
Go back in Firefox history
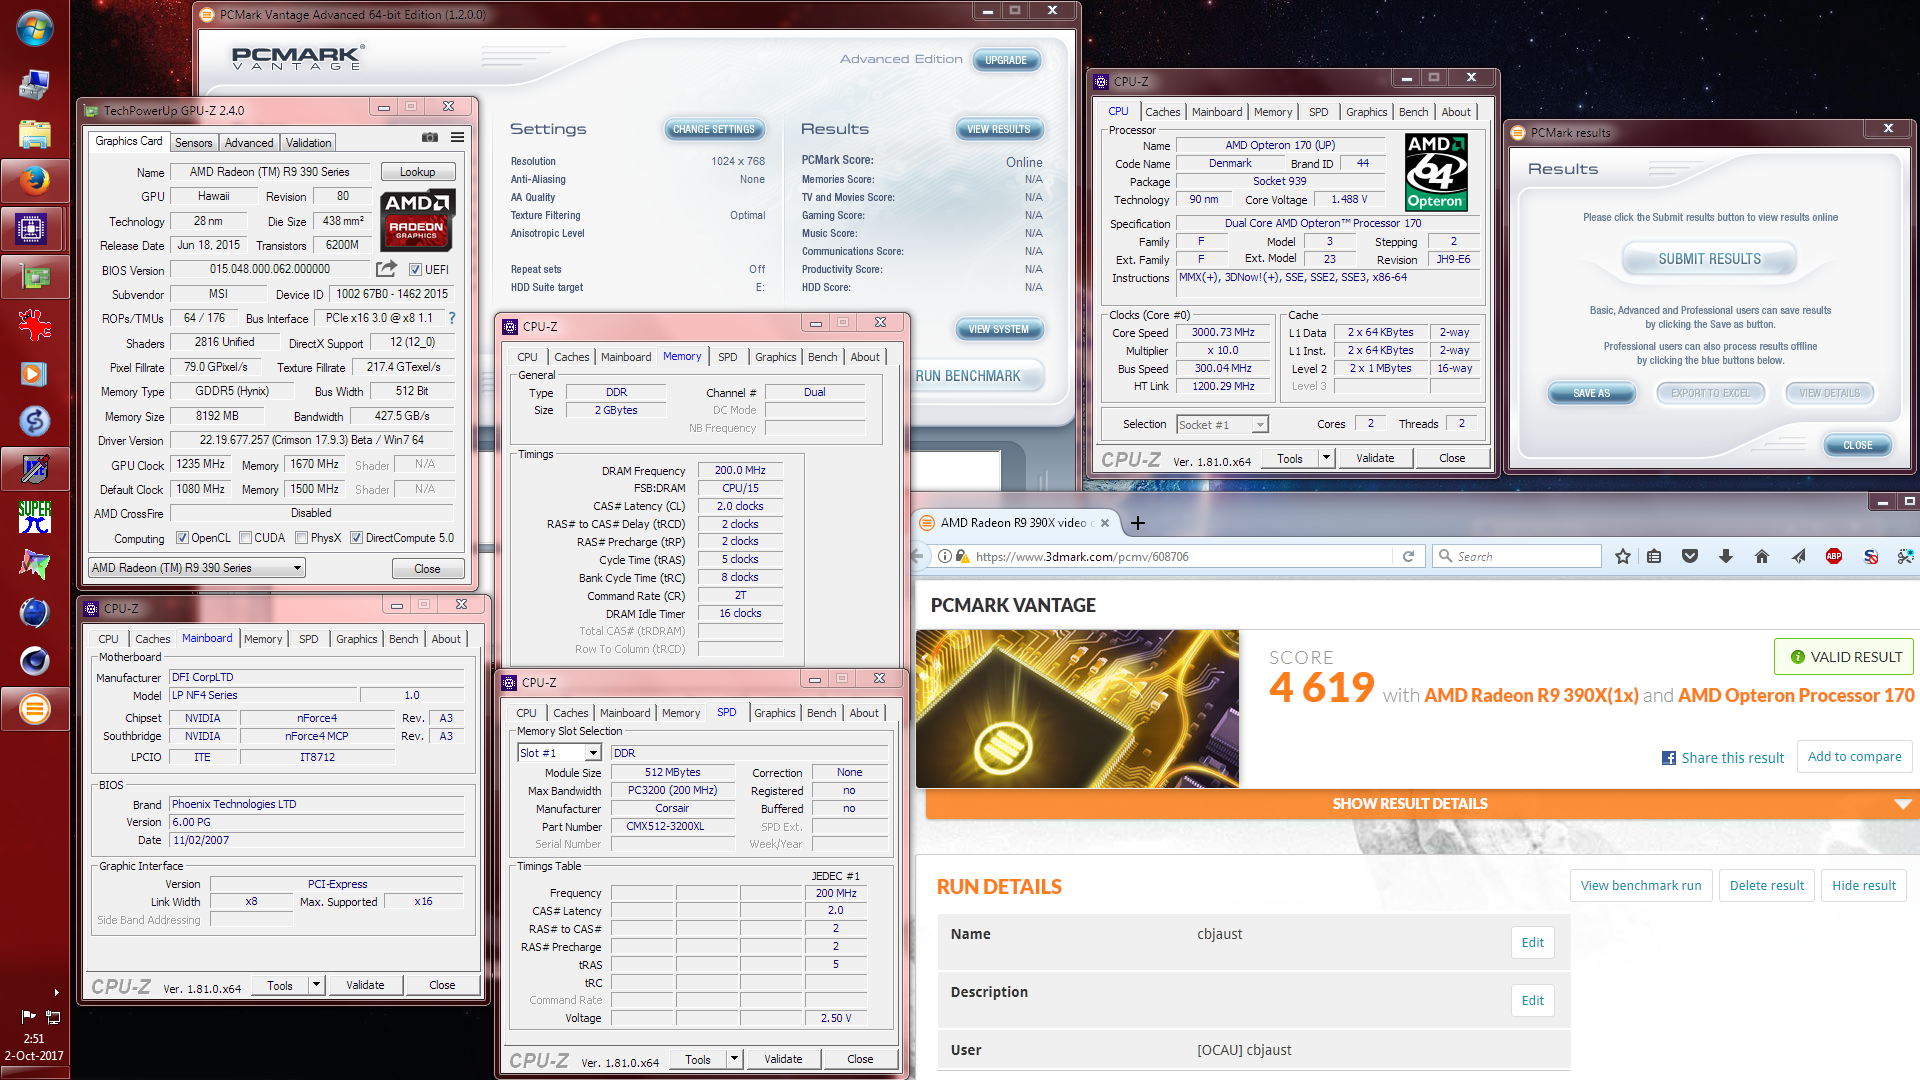point(919,556)
